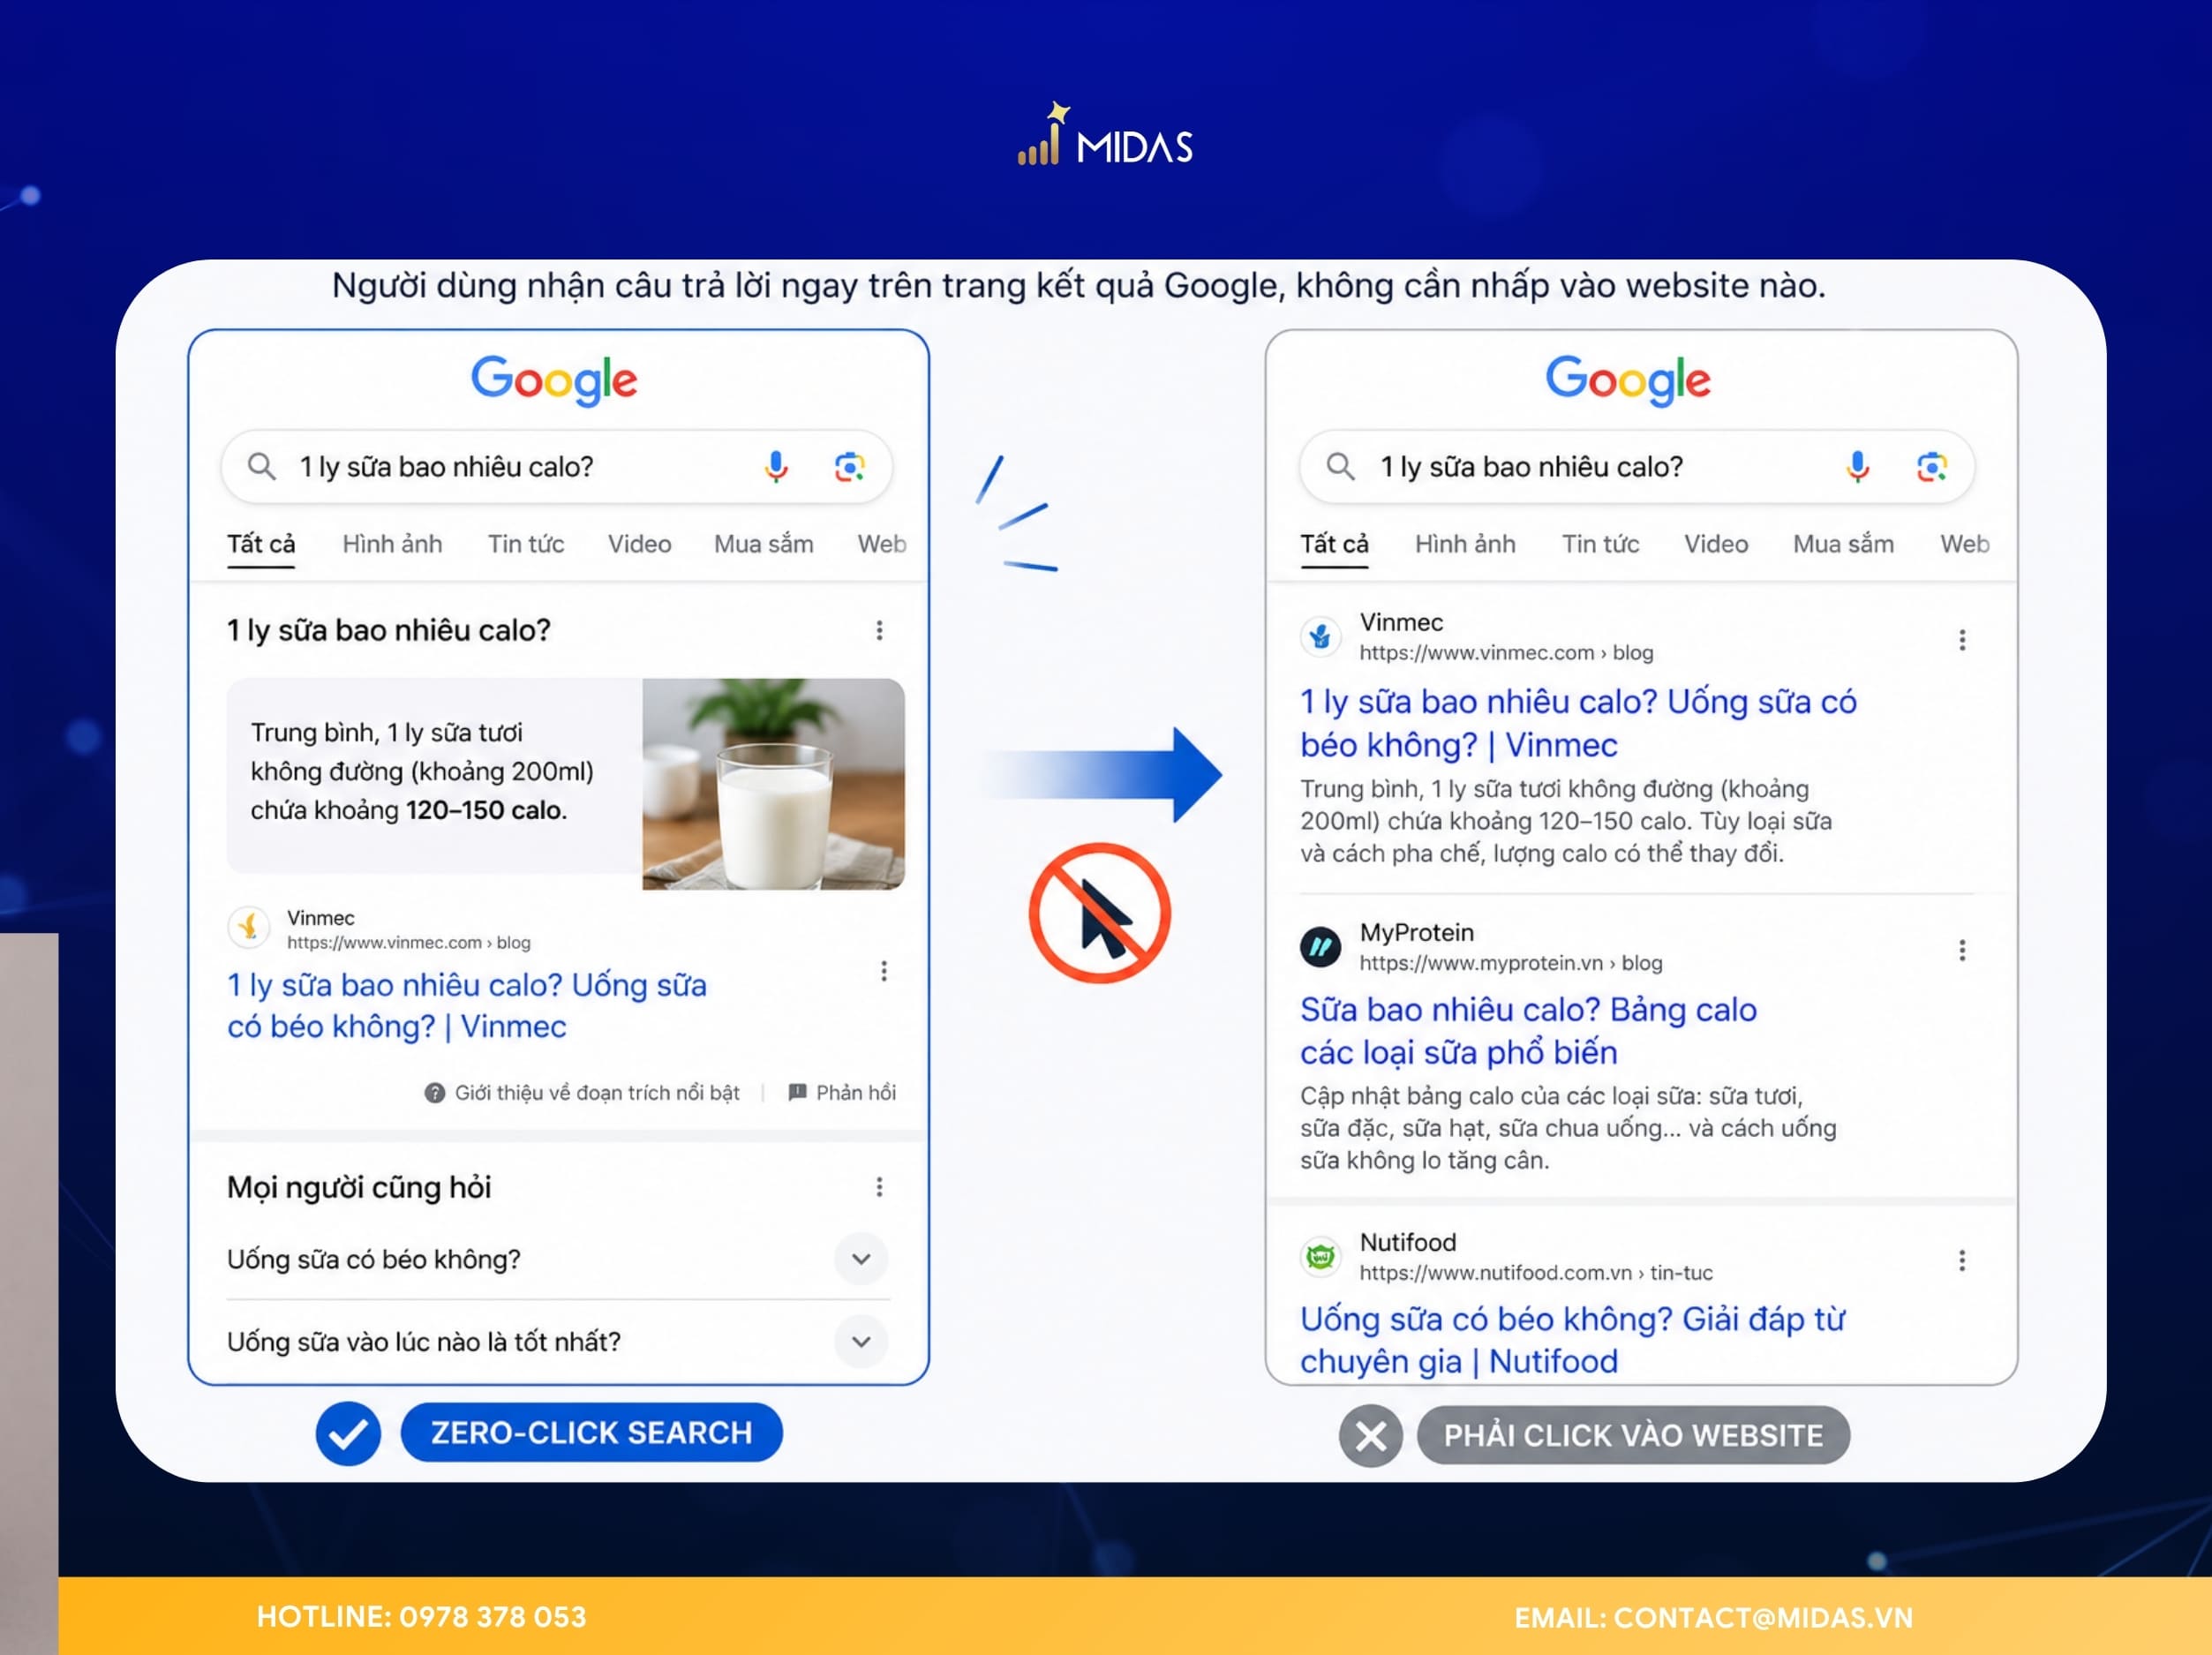Click the microphone icon in right search bar
The image size is (2212, 1655).
[1858, 466]
